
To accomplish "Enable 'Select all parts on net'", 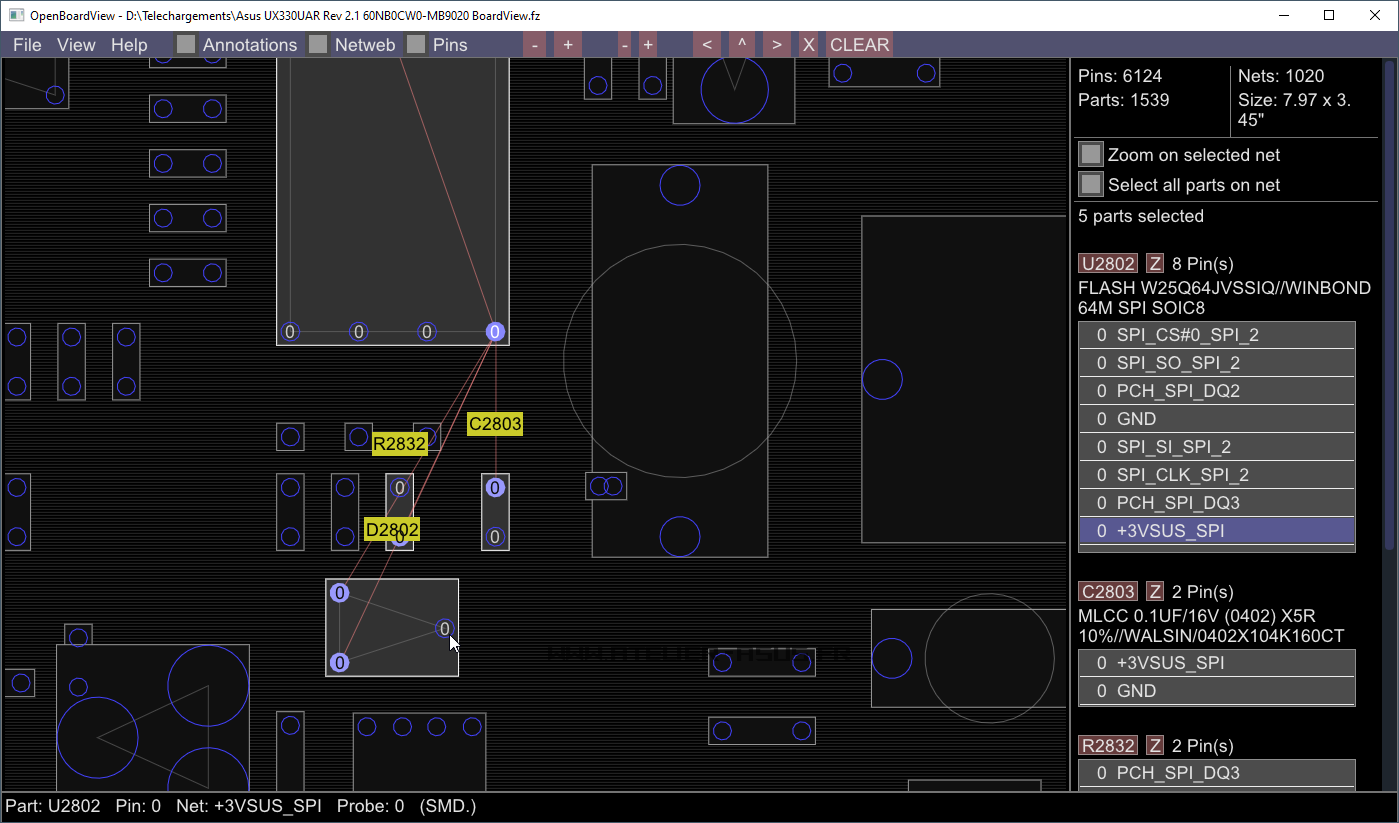I will tap(1091, 185).
